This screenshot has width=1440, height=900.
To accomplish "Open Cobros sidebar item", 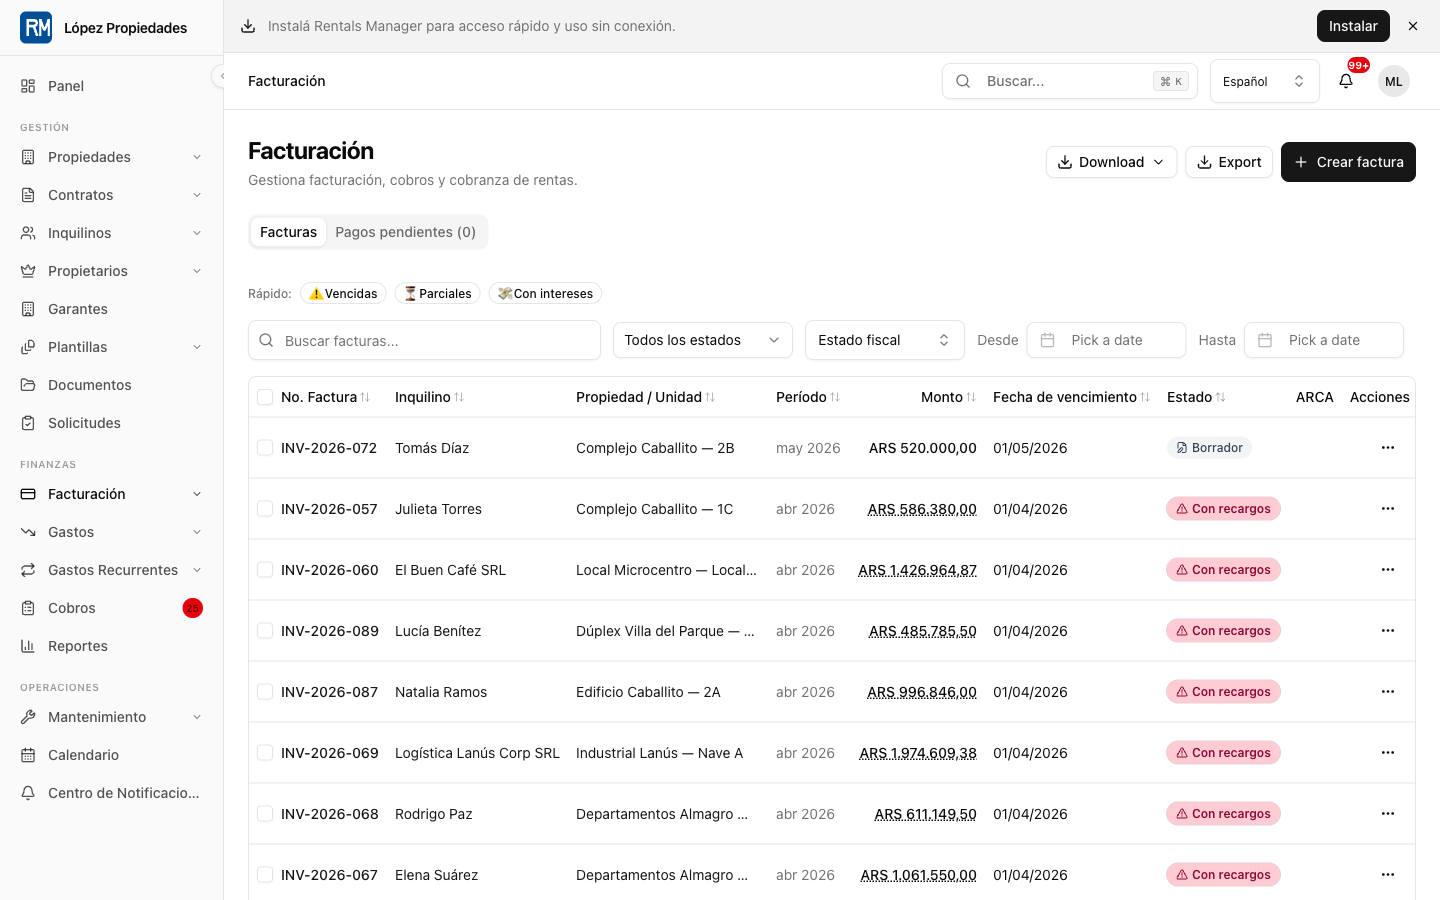I will point(111,608).
